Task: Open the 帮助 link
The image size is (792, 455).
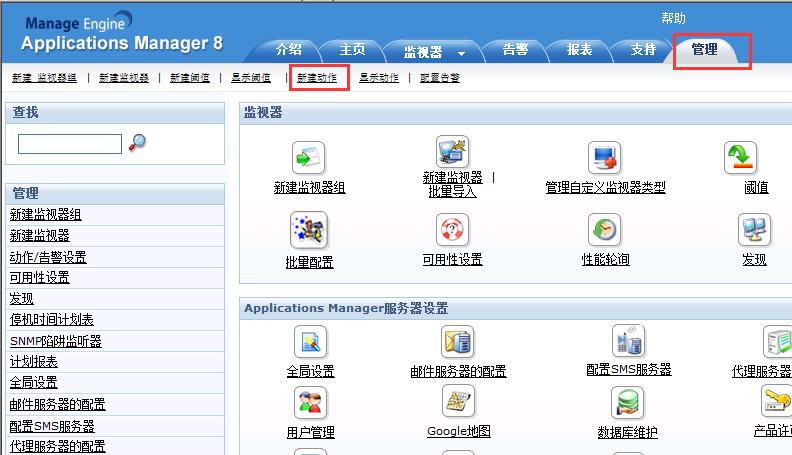Action: coord(673,18)
